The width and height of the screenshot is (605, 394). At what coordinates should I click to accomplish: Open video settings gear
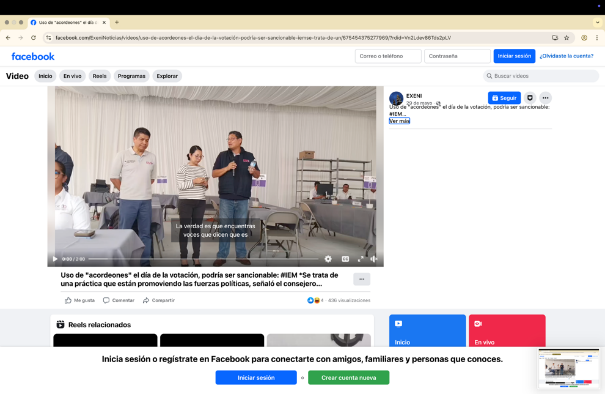328,259
